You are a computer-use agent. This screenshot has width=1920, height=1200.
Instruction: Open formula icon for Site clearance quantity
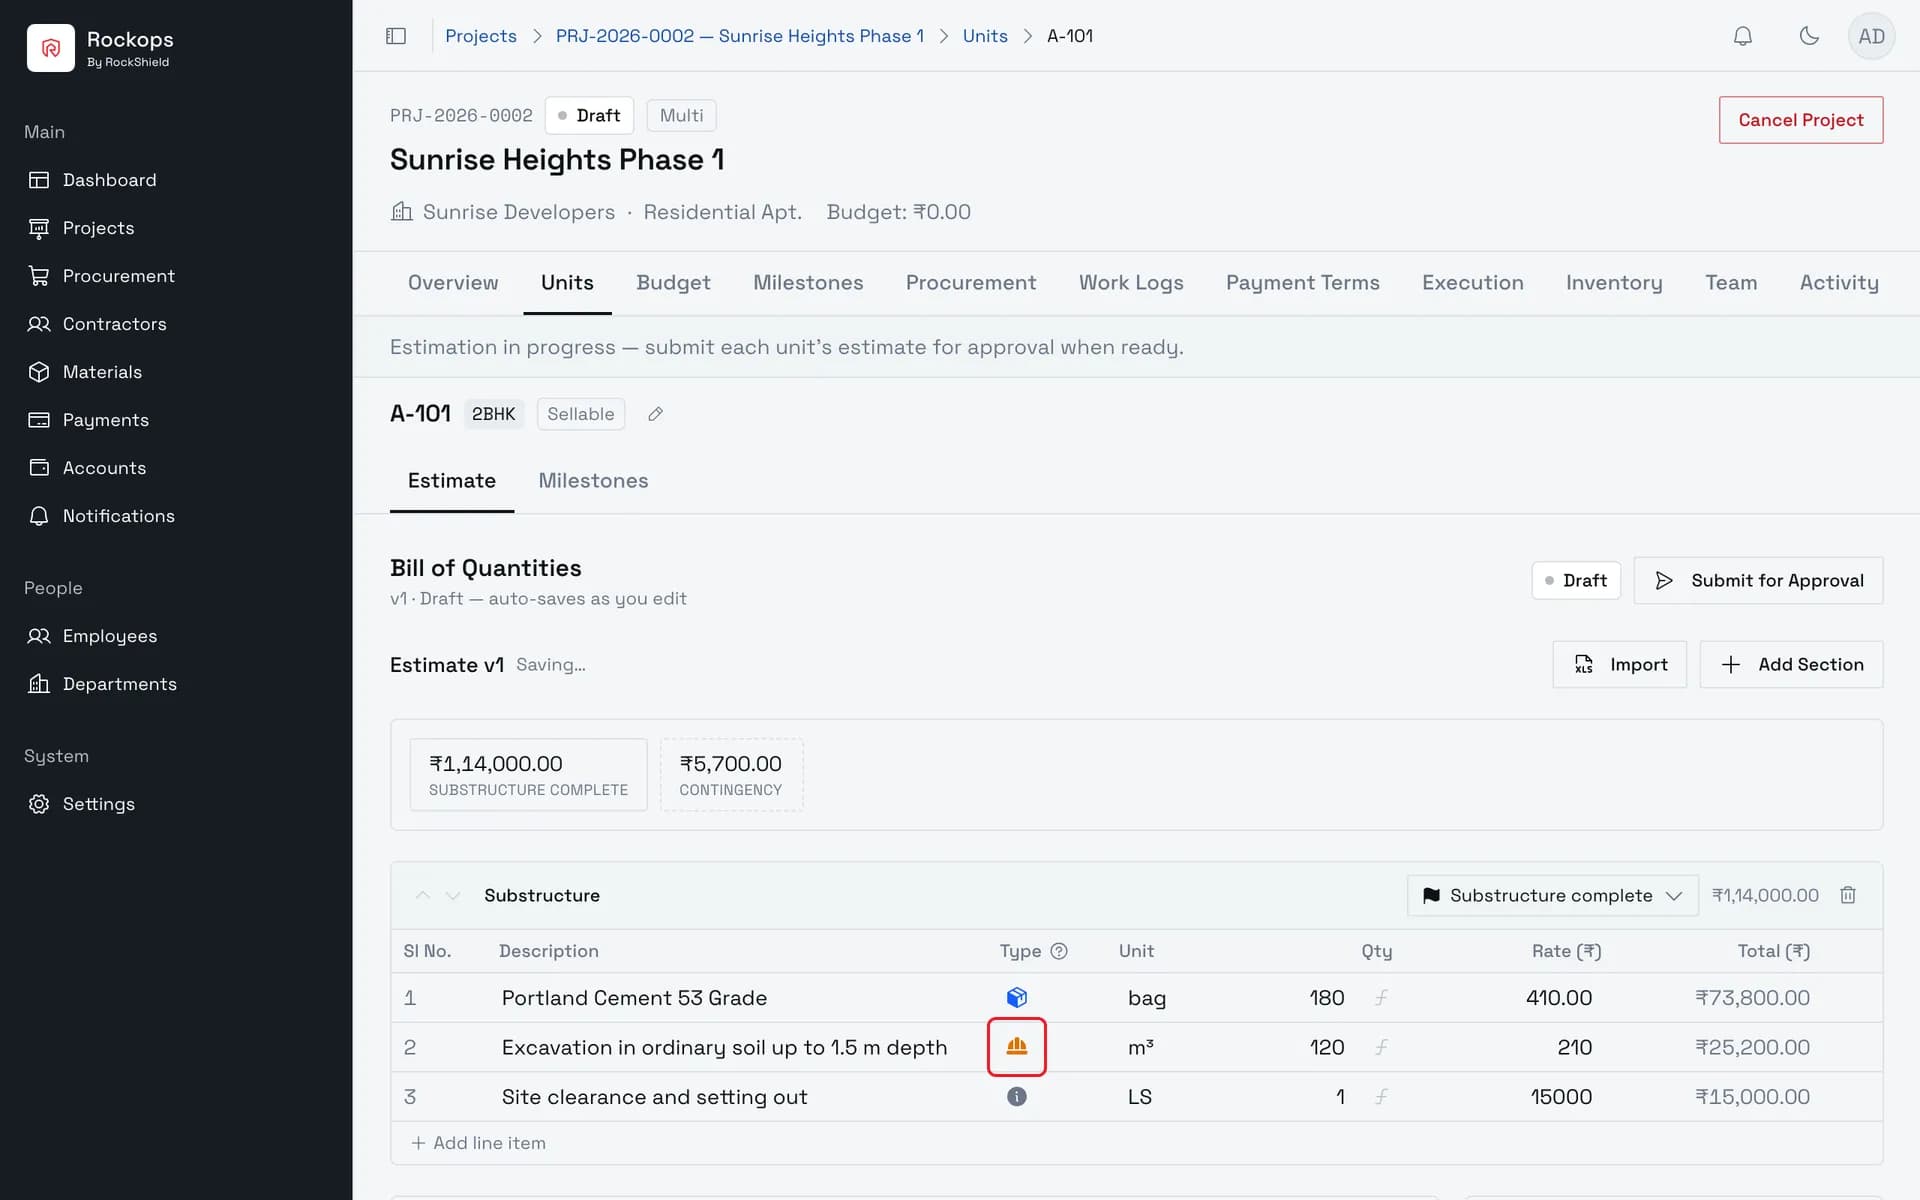[1381, 1096]
